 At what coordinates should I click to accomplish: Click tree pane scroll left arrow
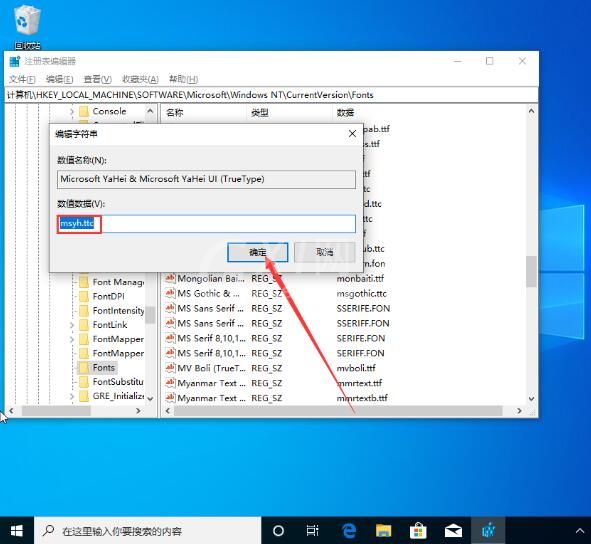coord(11,411)
